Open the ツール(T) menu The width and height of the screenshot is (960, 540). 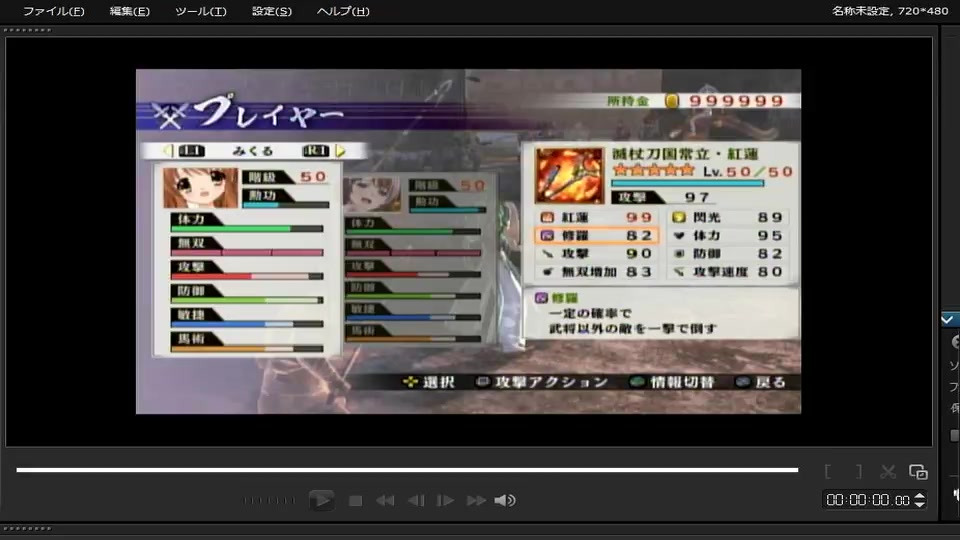pyautogui.click(x=200, y=11)
